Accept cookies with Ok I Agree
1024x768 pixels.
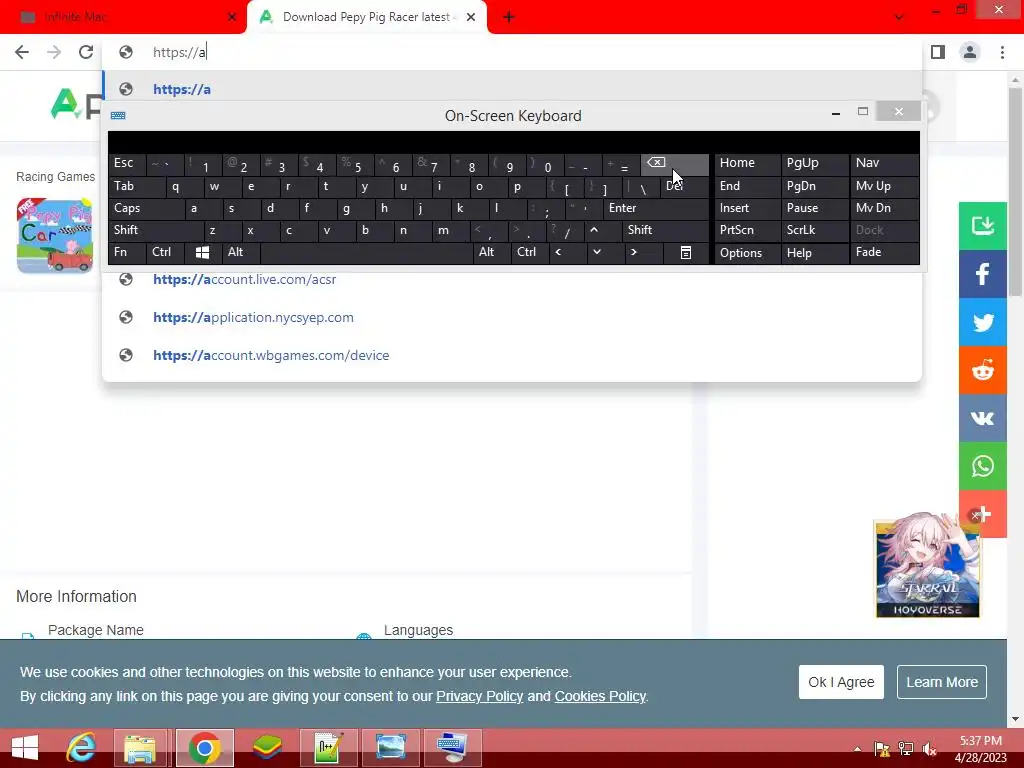[x=841, y=682]
